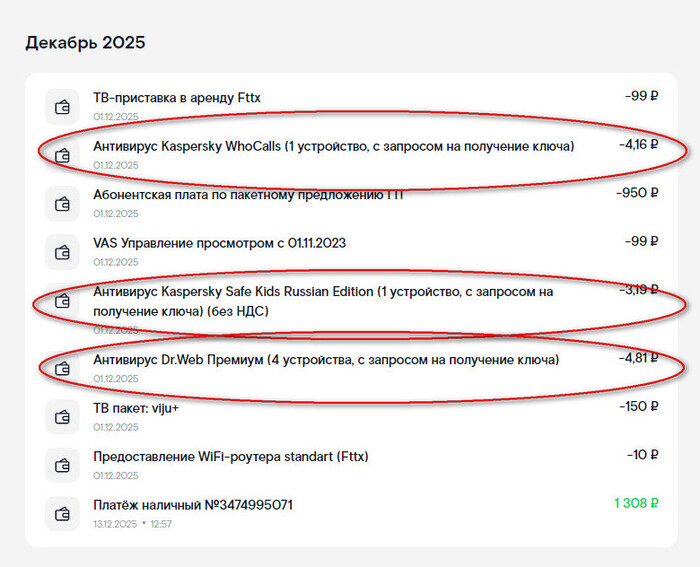Click wallet icon next to WiFi-роутера standart entry
Screen dimensions: 700x567
pyautogui.click(x=62, y=465)
